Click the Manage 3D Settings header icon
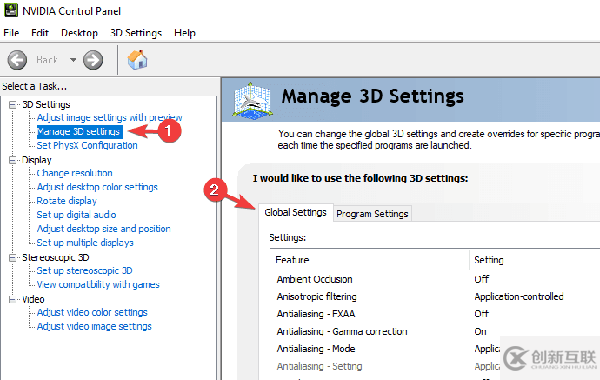The height and width of the screenshot is (380, 600). (253, 101)
